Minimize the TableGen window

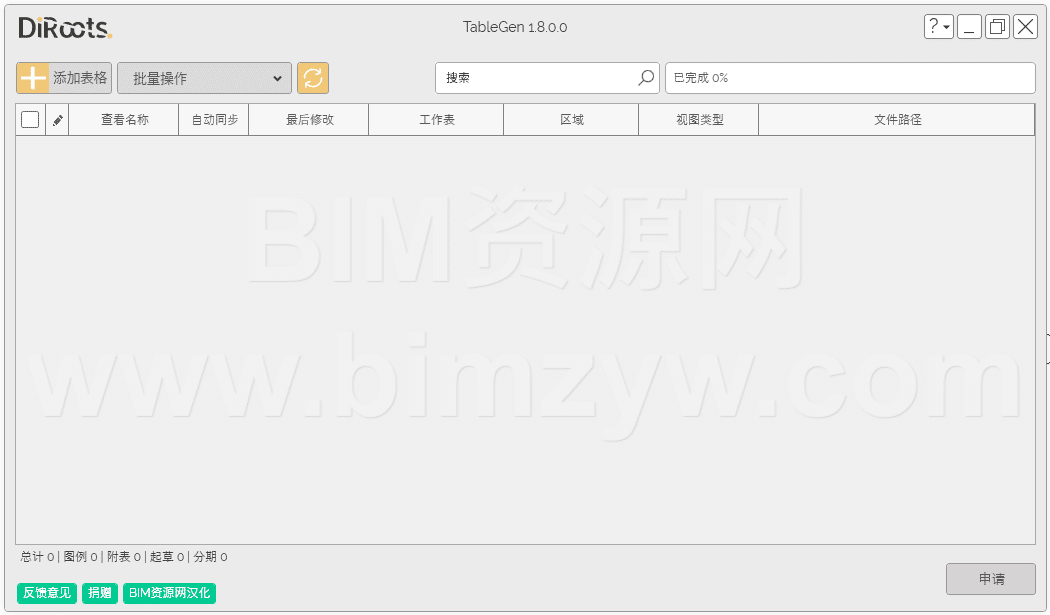[969, 27]
